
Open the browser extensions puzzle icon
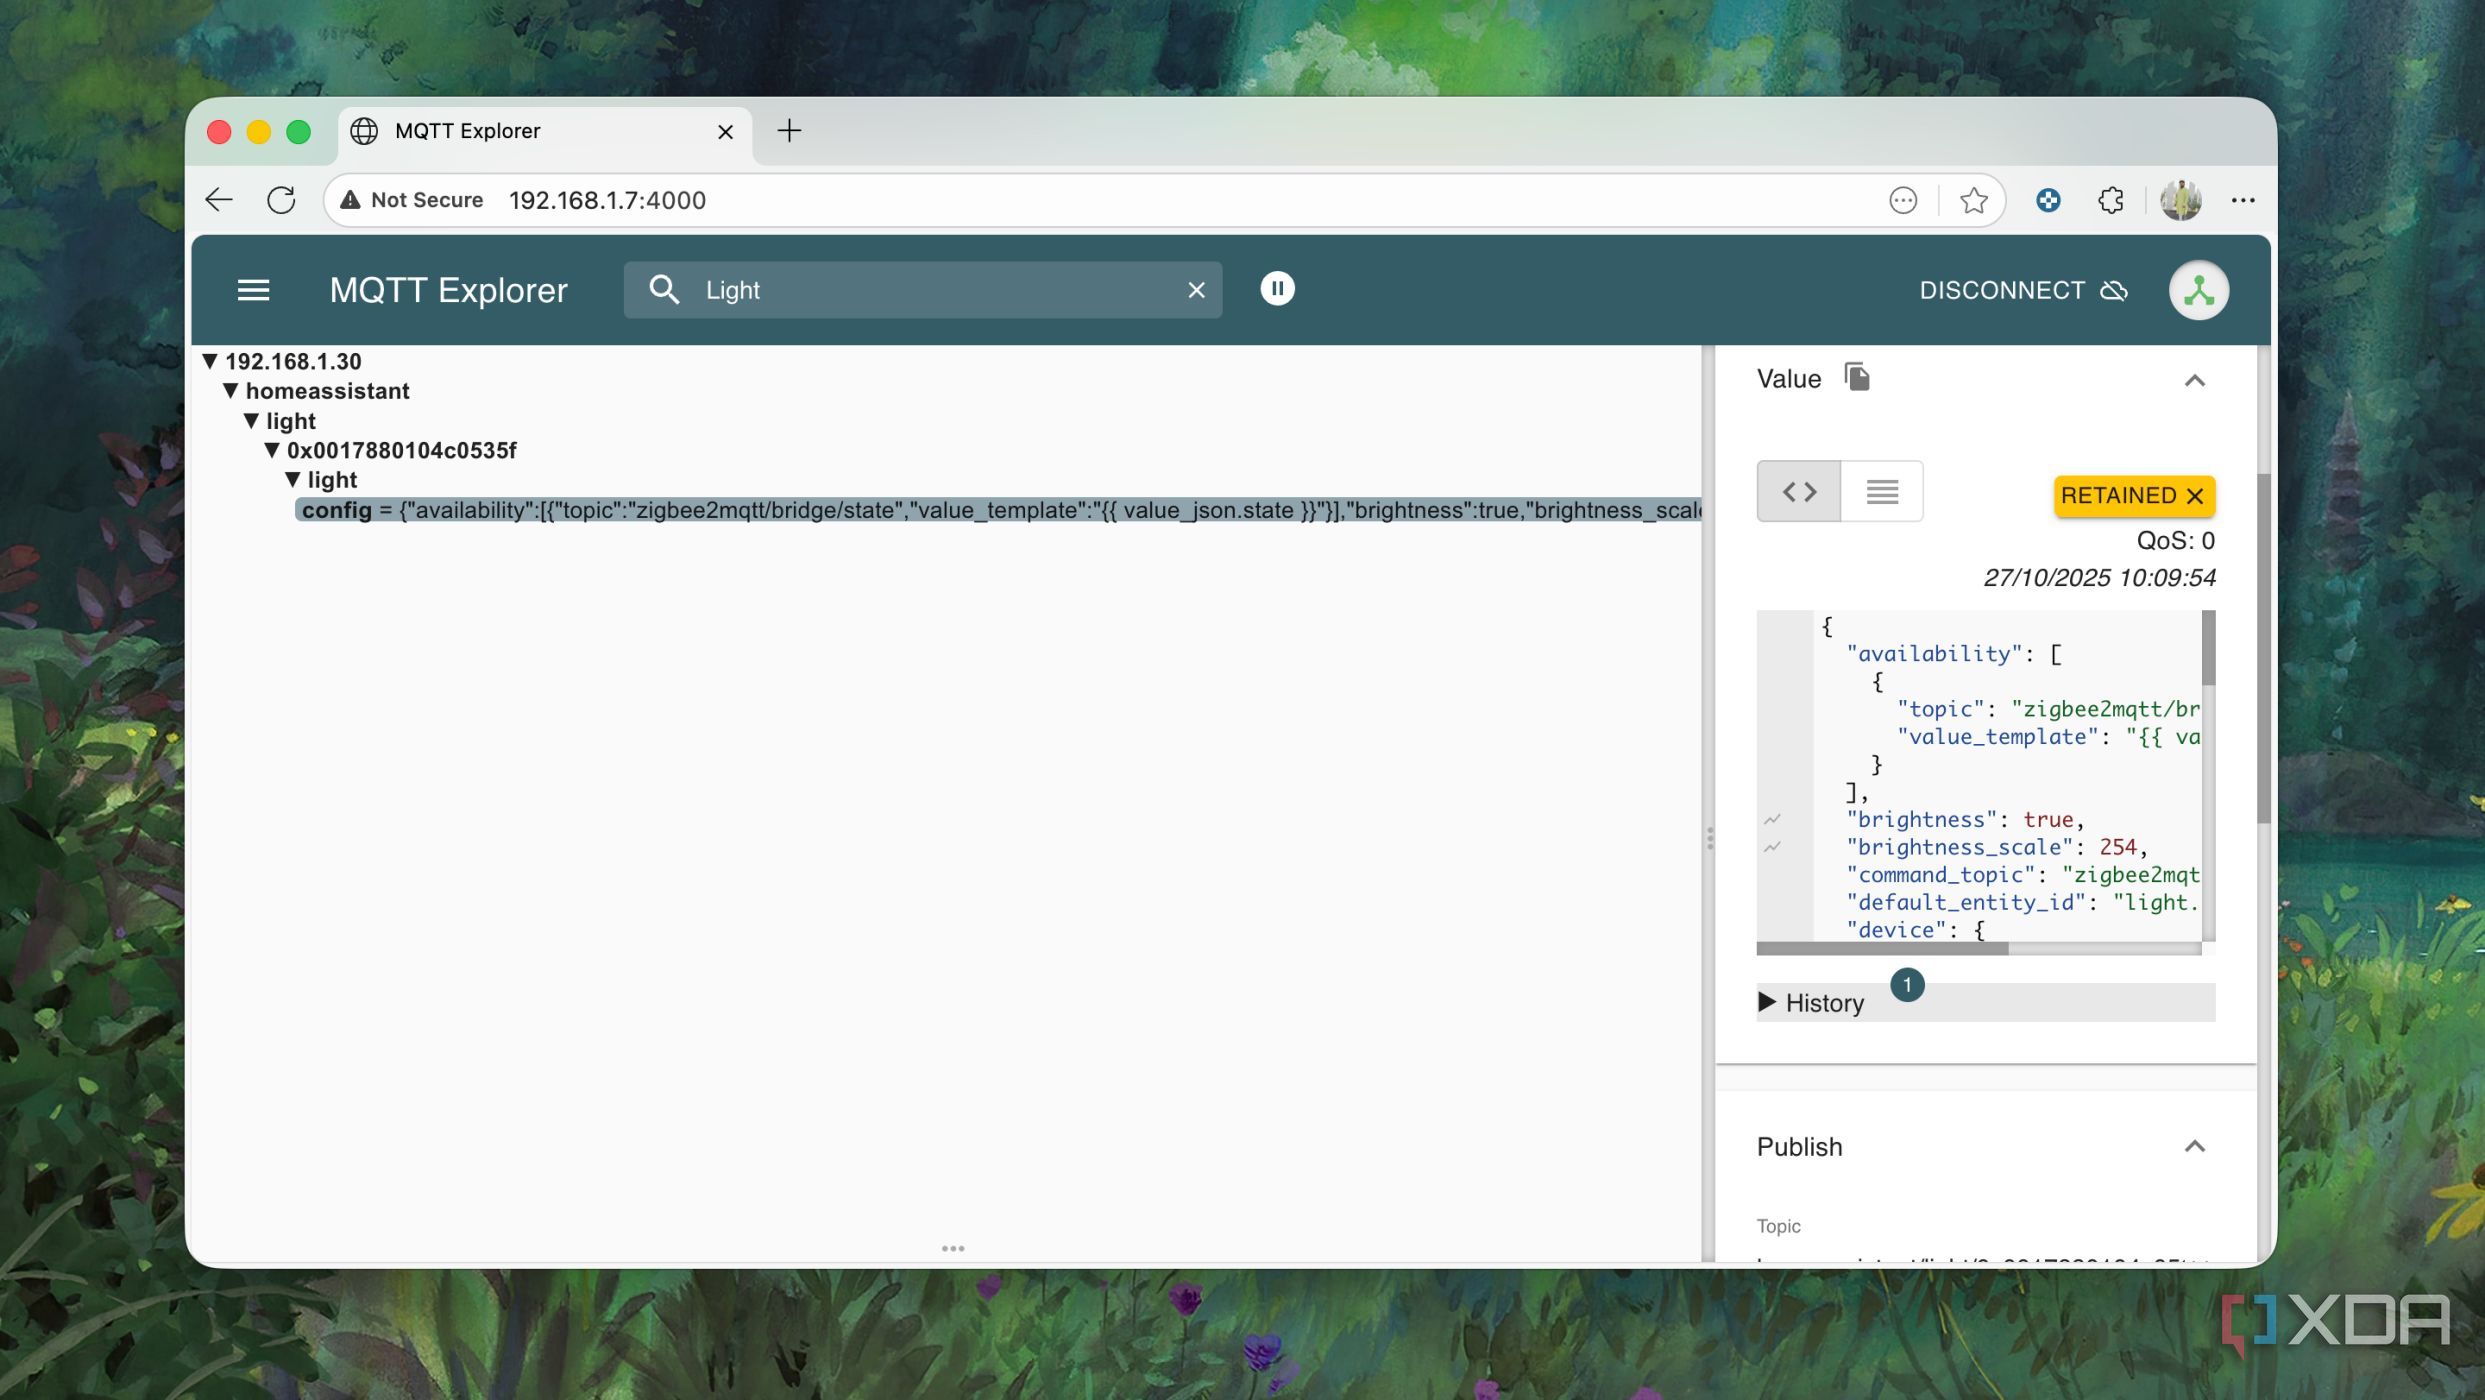click(2110, 200)
